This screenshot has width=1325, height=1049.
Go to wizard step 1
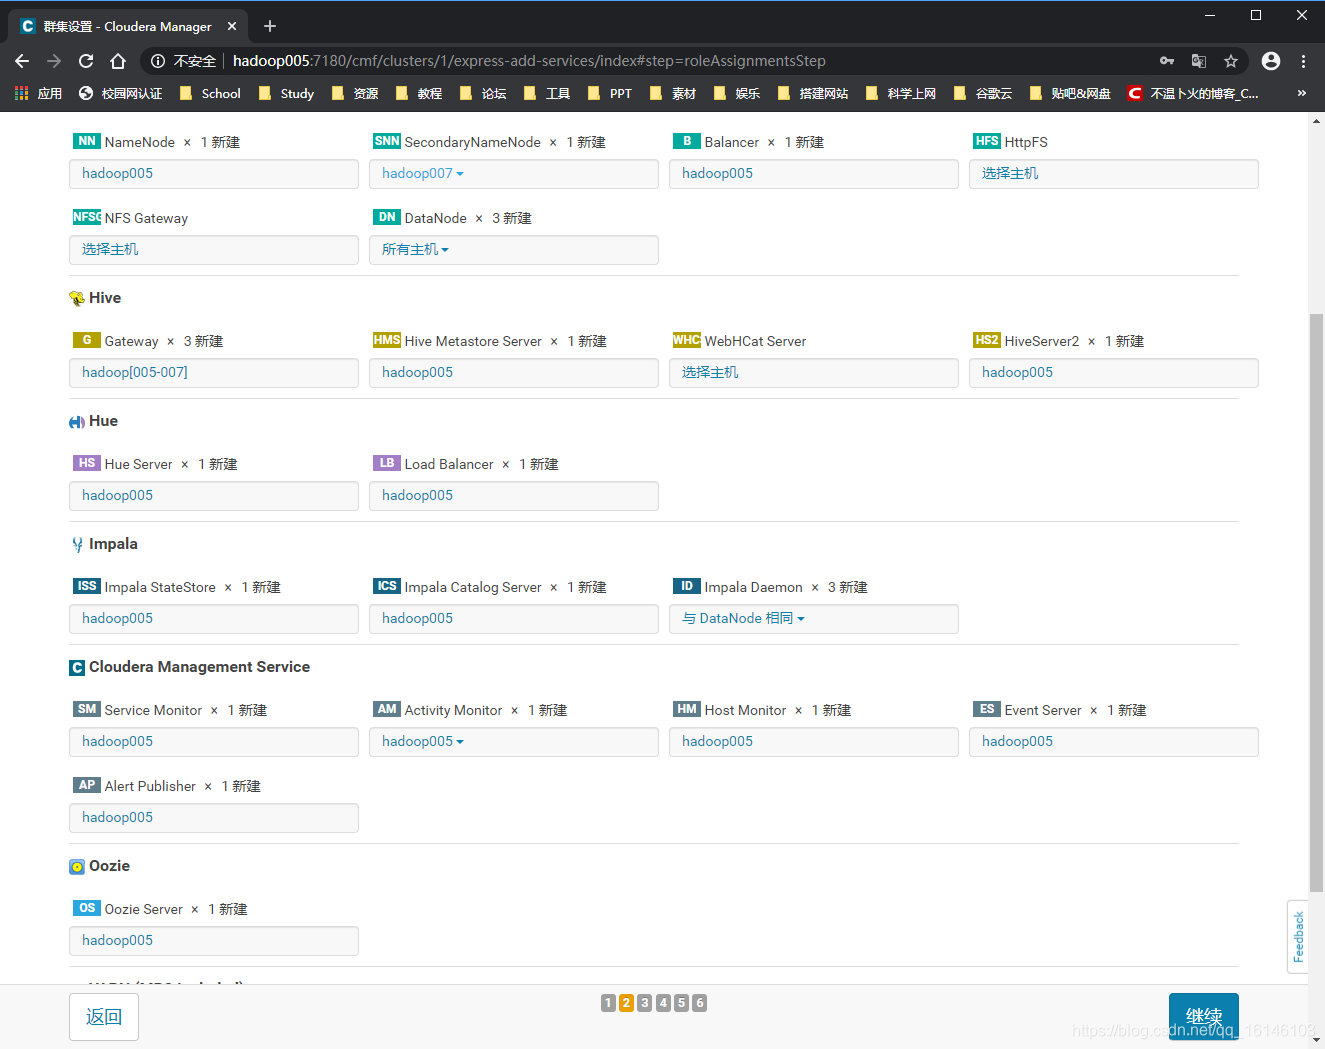pos(608,1003)
